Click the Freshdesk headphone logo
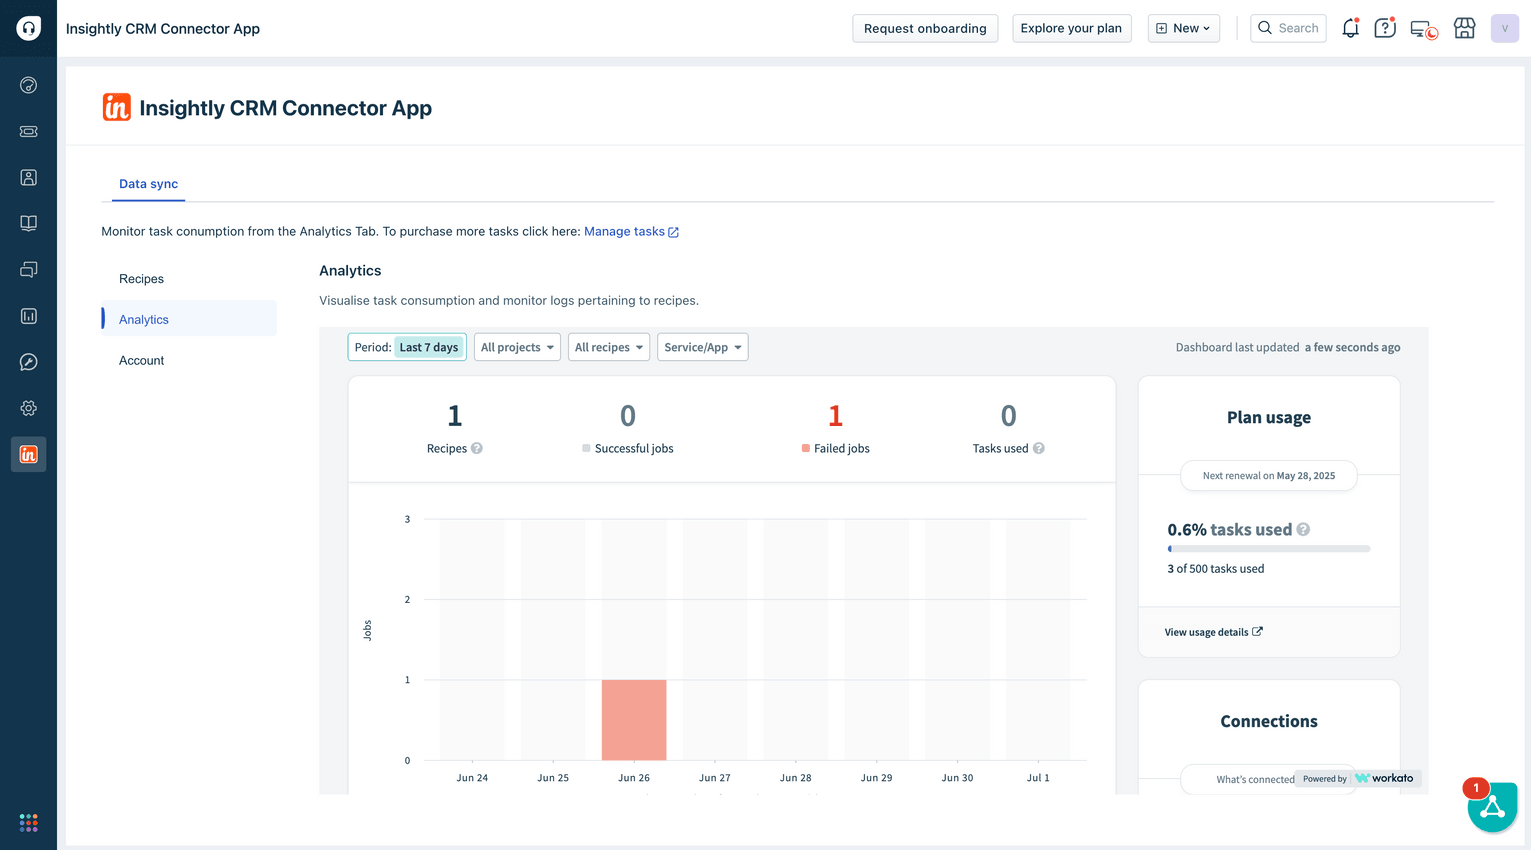Screen dimensions: 1531x850 coord(28,28)
